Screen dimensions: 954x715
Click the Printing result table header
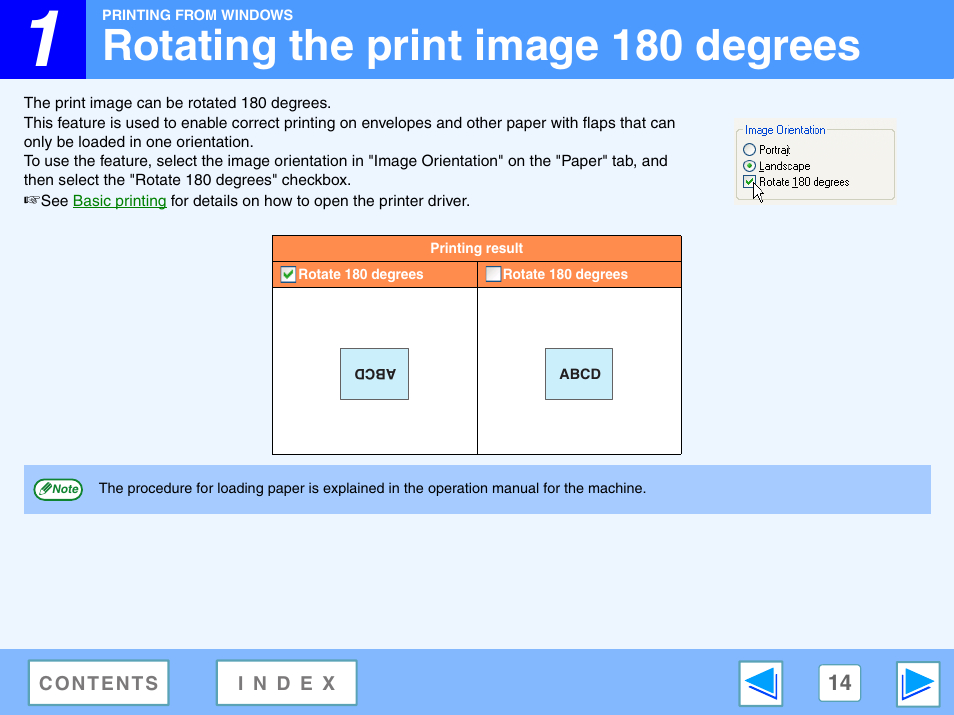[477, 248]
